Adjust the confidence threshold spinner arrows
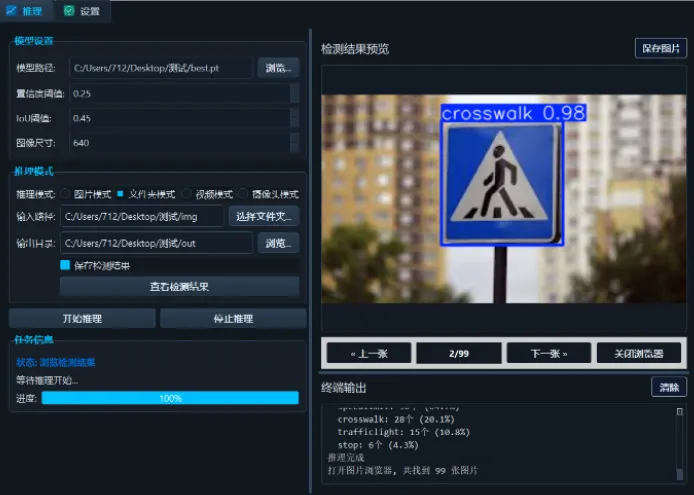Screen dimensions: 694x495 coord(294,93)
